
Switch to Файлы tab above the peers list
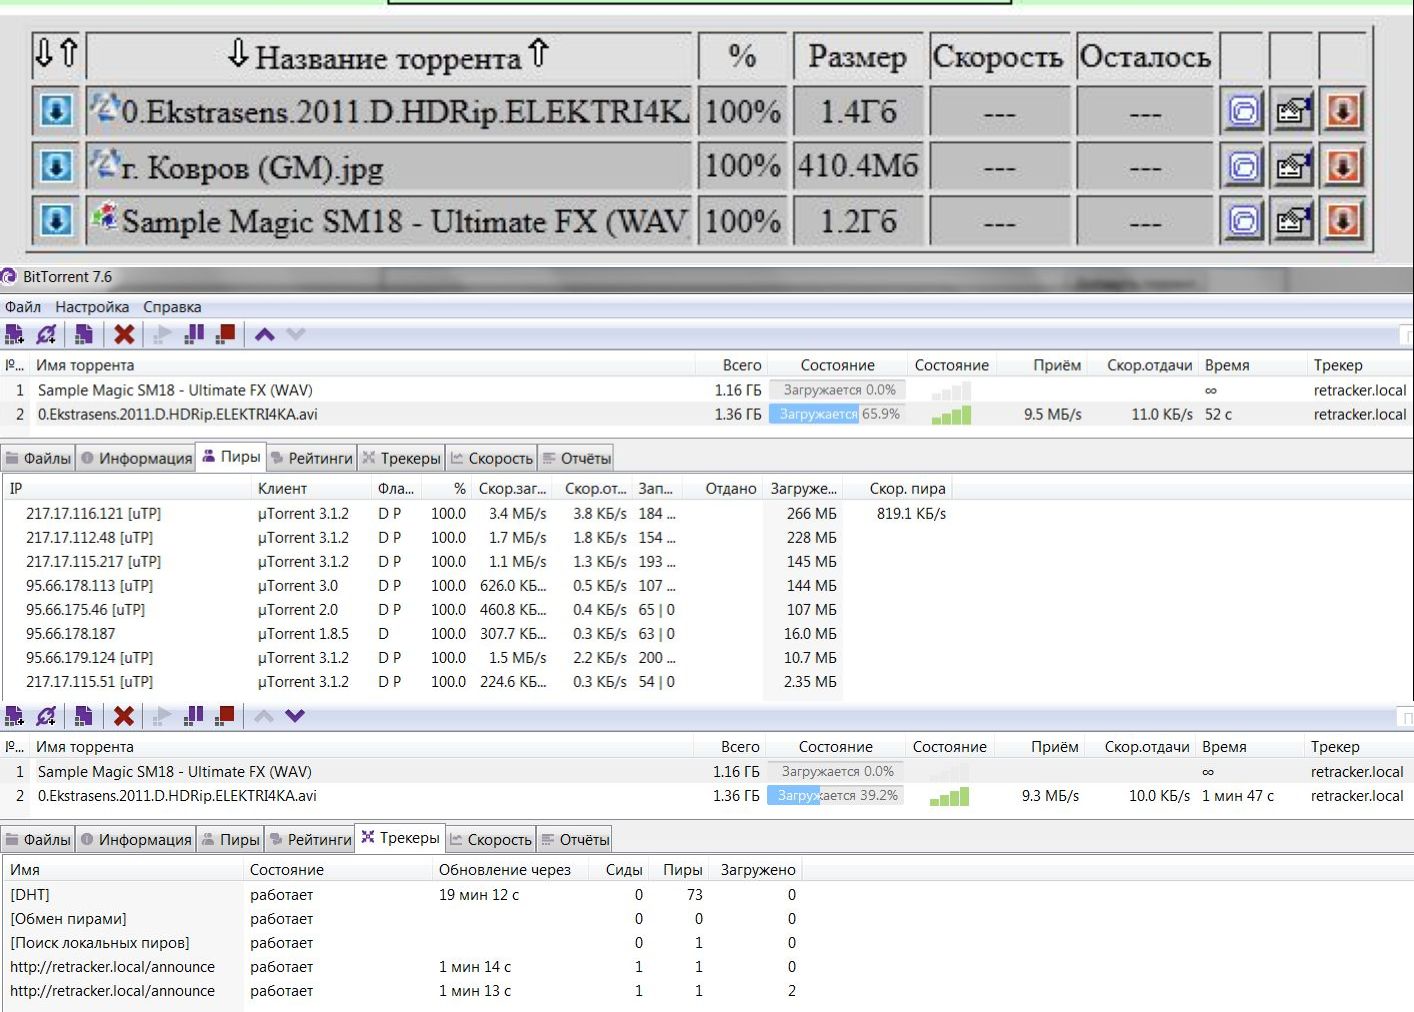pyautogui.click(x=39, y=458)
